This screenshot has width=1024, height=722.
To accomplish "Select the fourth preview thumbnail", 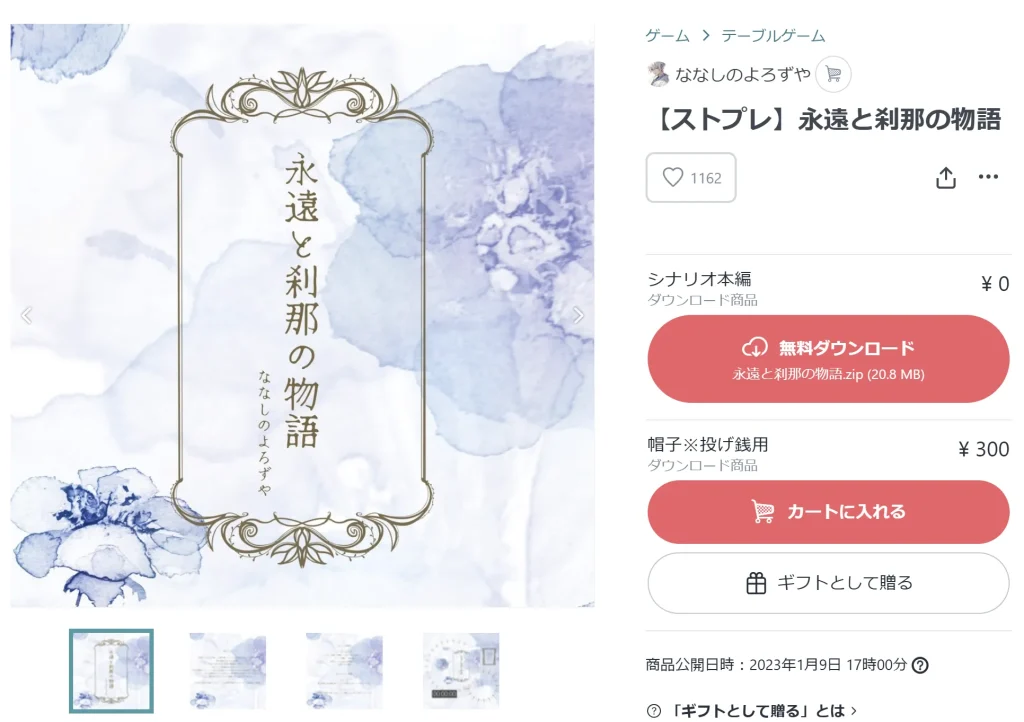I will 461,671.
